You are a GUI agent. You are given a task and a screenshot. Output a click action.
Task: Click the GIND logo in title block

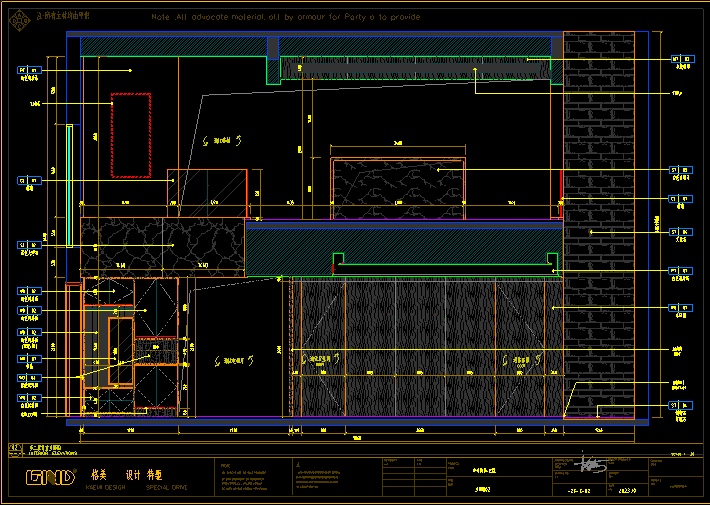[x=49, y=477]
